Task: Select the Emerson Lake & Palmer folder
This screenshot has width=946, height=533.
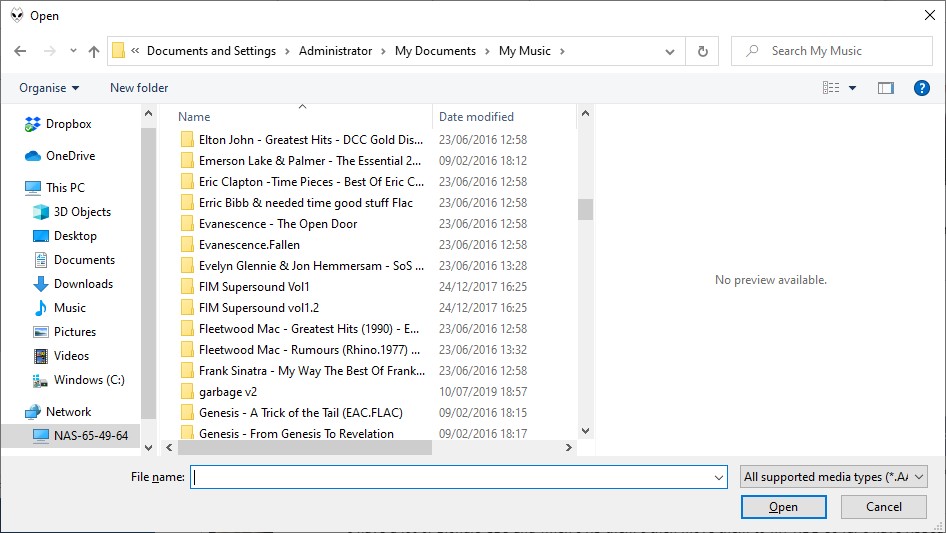Action: (300, 161)
